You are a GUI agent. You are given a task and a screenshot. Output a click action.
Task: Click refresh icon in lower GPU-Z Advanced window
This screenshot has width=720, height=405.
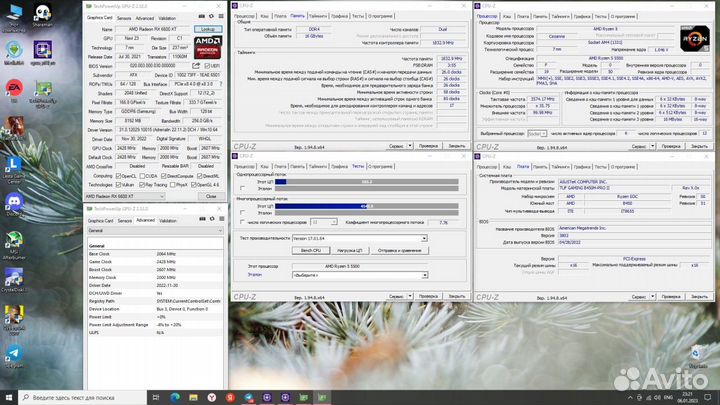[212, 219]
